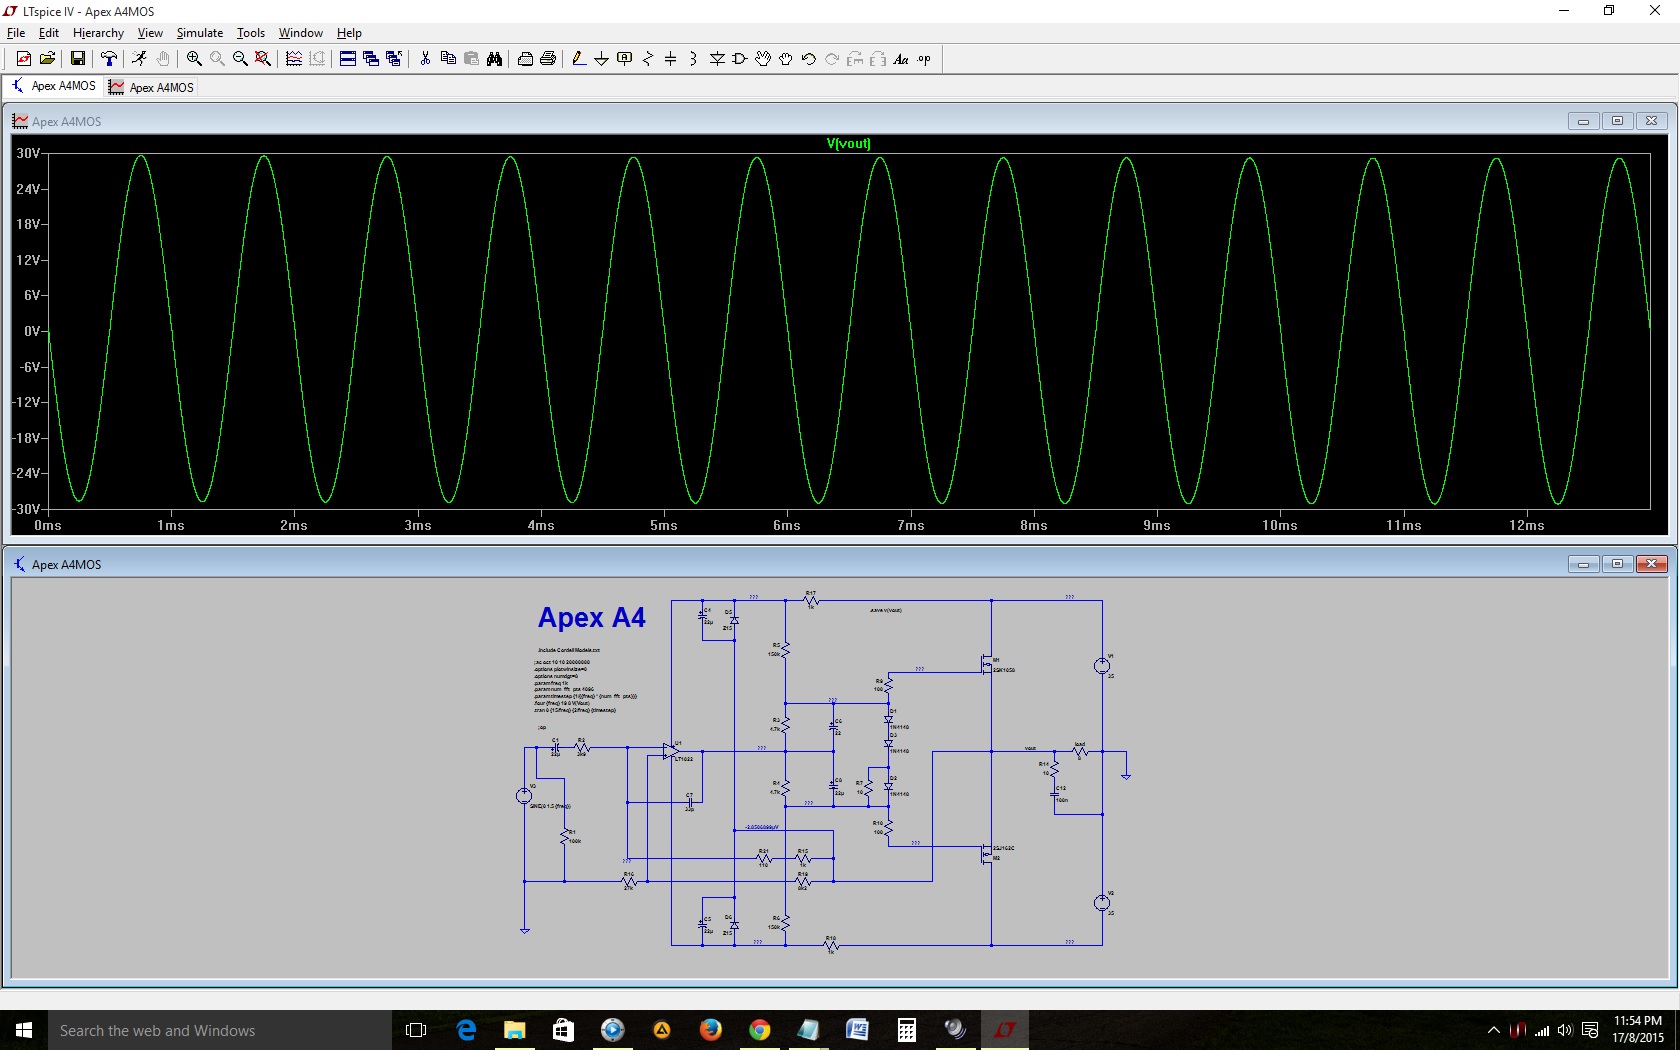Screen dimensions: 1680x1050
Task: Open the Window menu
Action: pos(301,33)
